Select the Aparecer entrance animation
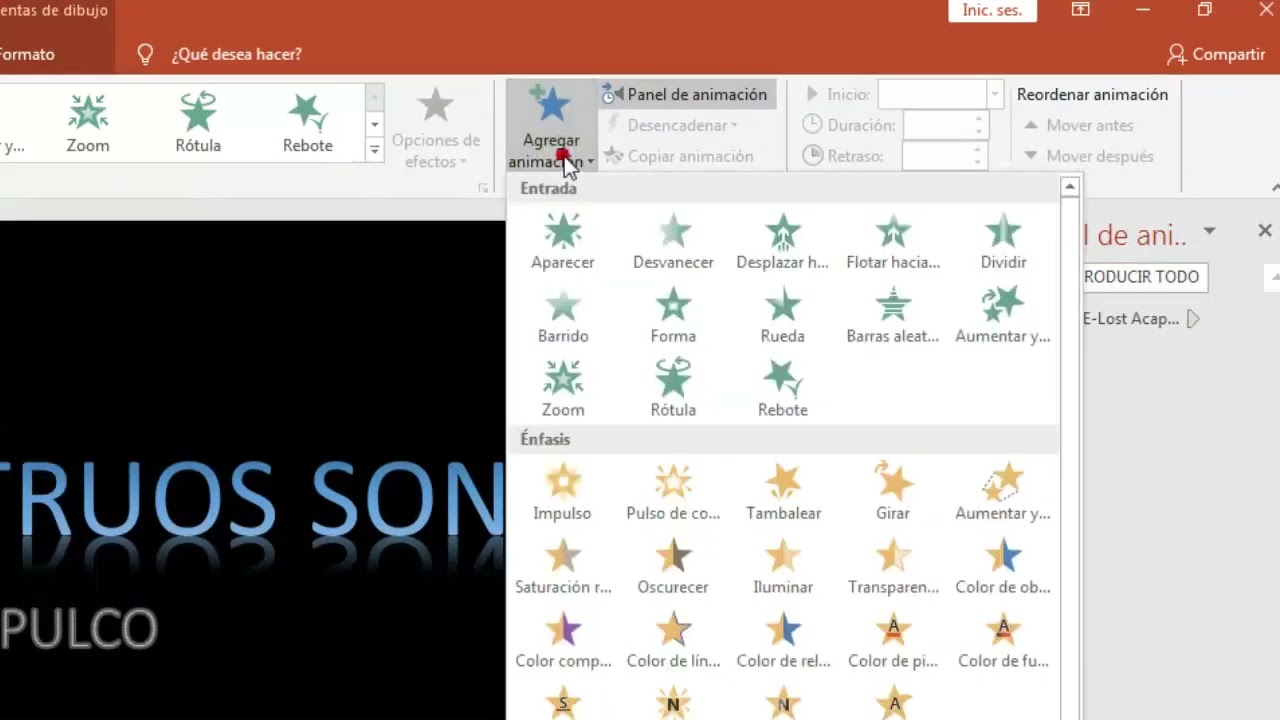The width and height of the screenshot is (1280, 720). pyautogui.click(x=563, y=242)
